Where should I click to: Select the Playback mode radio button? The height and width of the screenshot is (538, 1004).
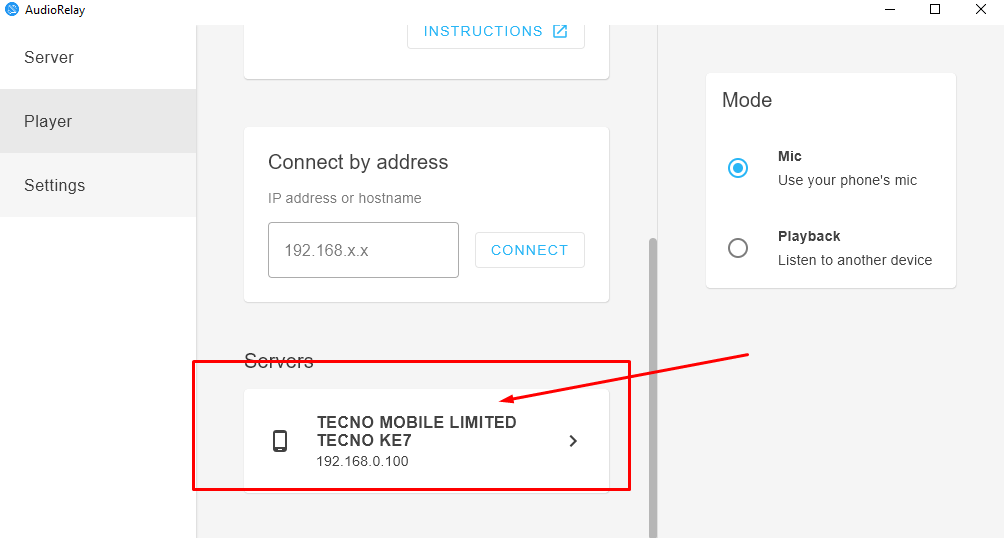pos(738,248)
